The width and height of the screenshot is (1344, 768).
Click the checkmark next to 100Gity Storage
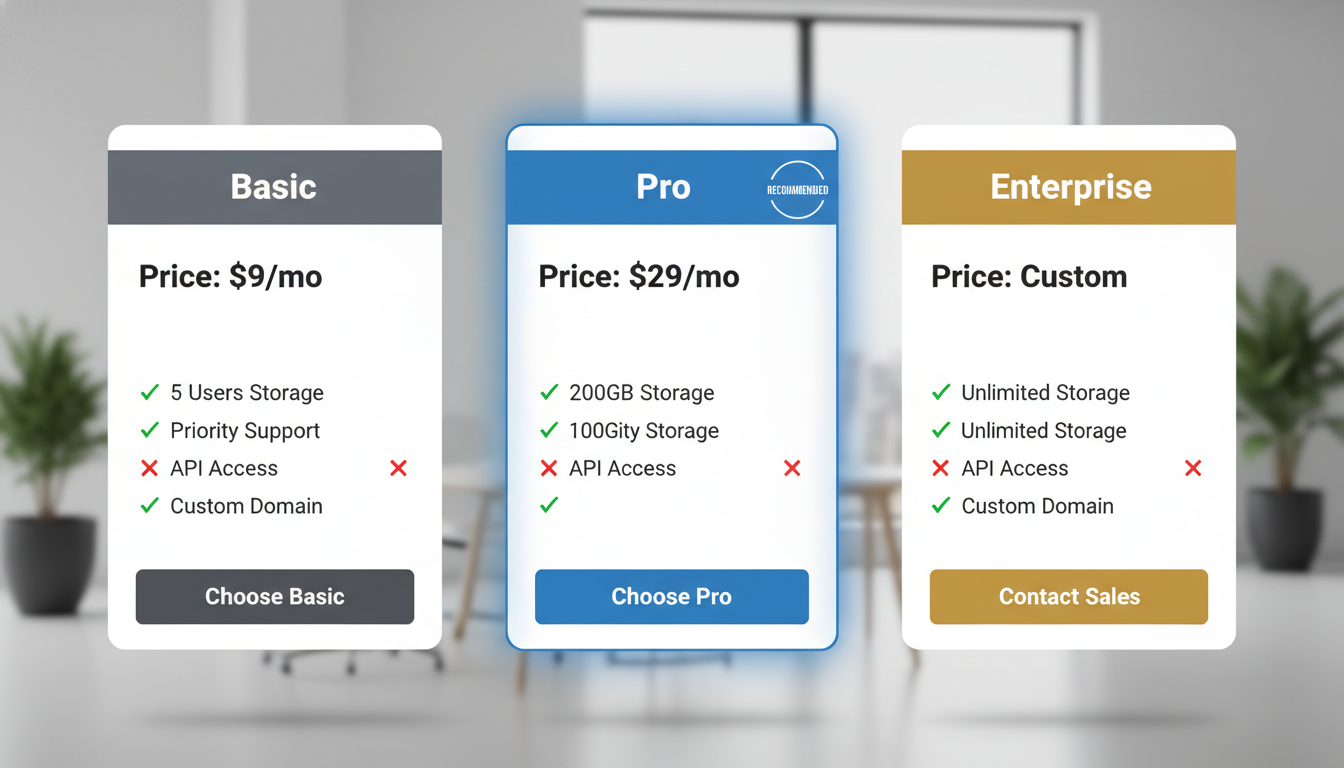[x=549, y=431]
